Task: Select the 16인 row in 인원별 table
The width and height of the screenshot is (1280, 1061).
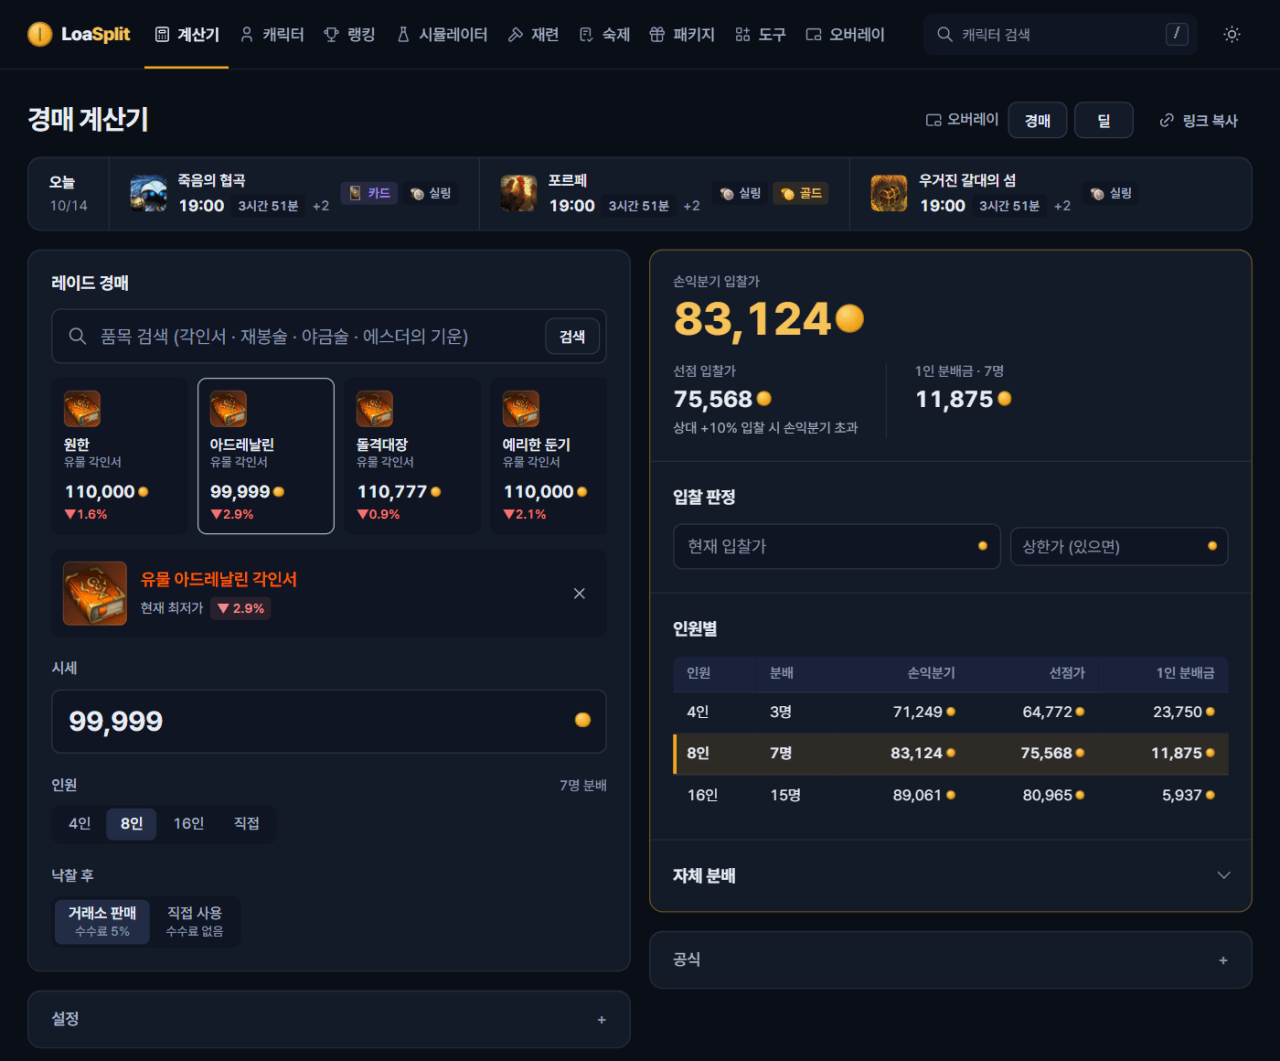Action: 951,795
